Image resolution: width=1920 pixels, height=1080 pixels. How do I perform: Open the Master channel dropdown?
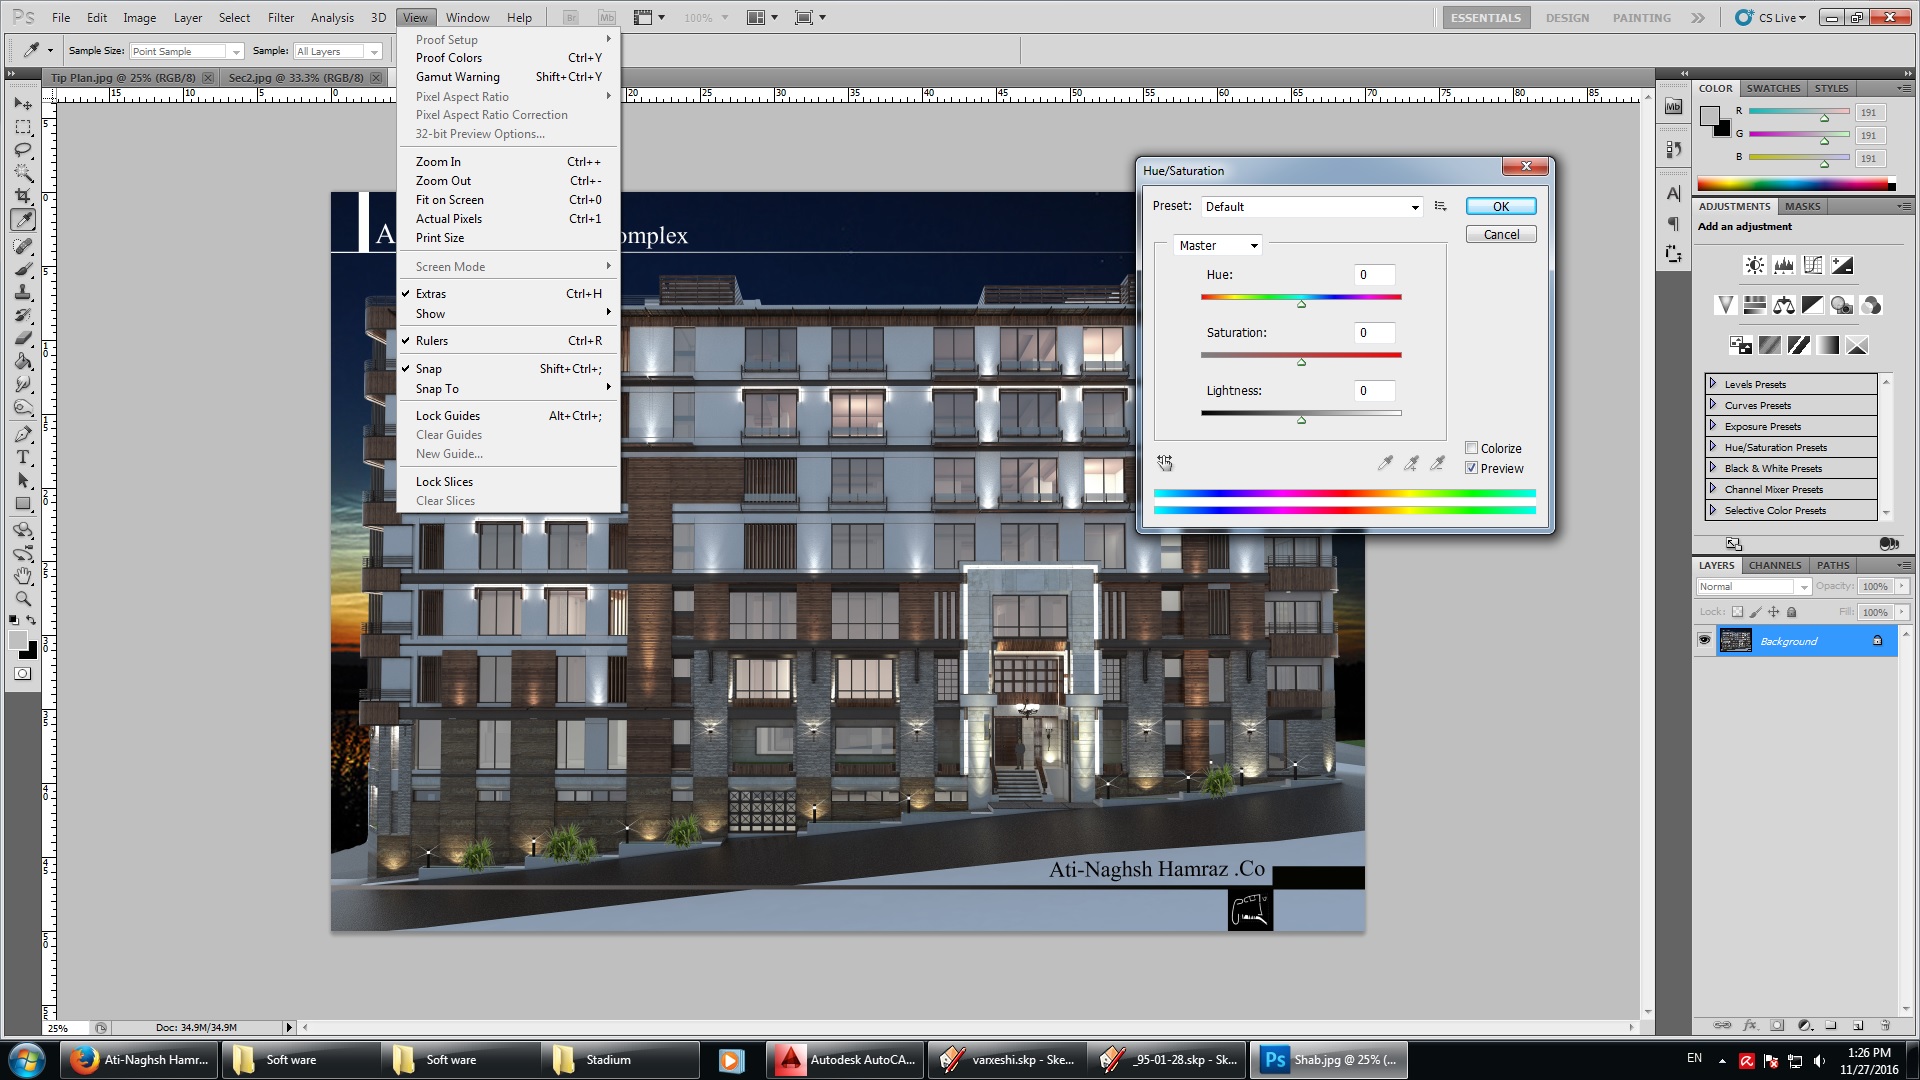(1217, 246)
